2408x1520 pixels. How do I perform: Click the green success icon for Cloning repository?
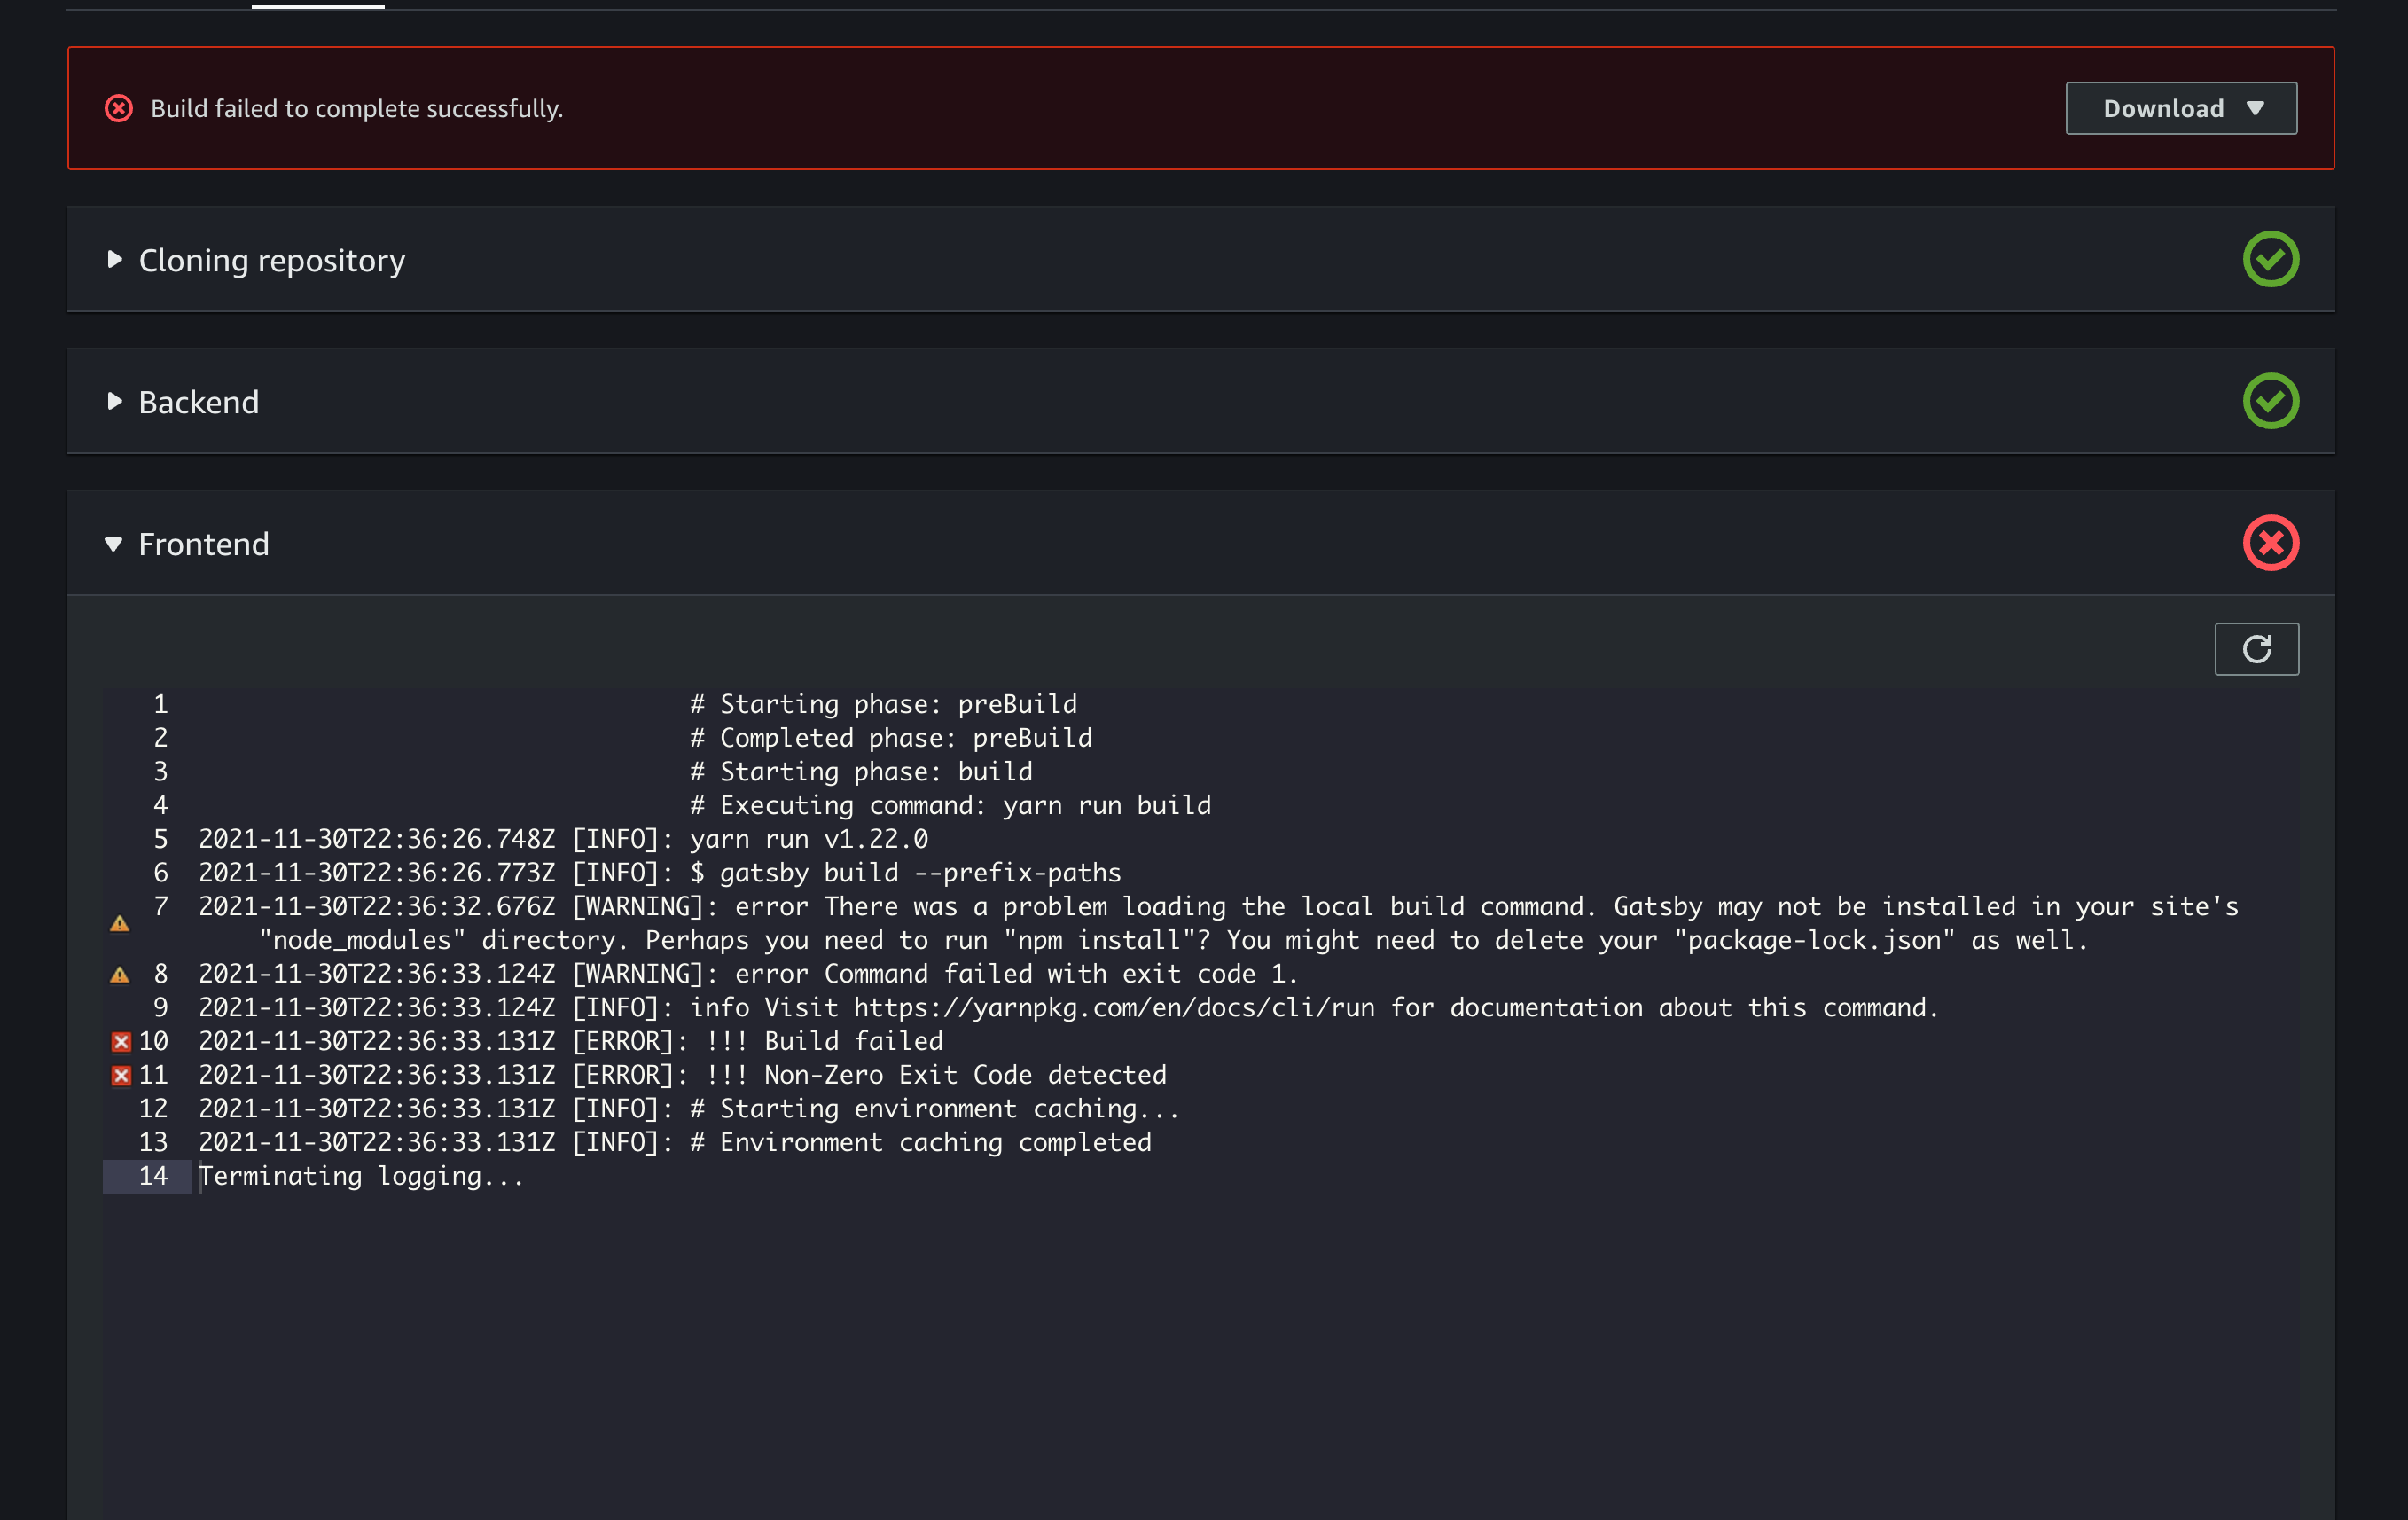(x=2271, y=259)
